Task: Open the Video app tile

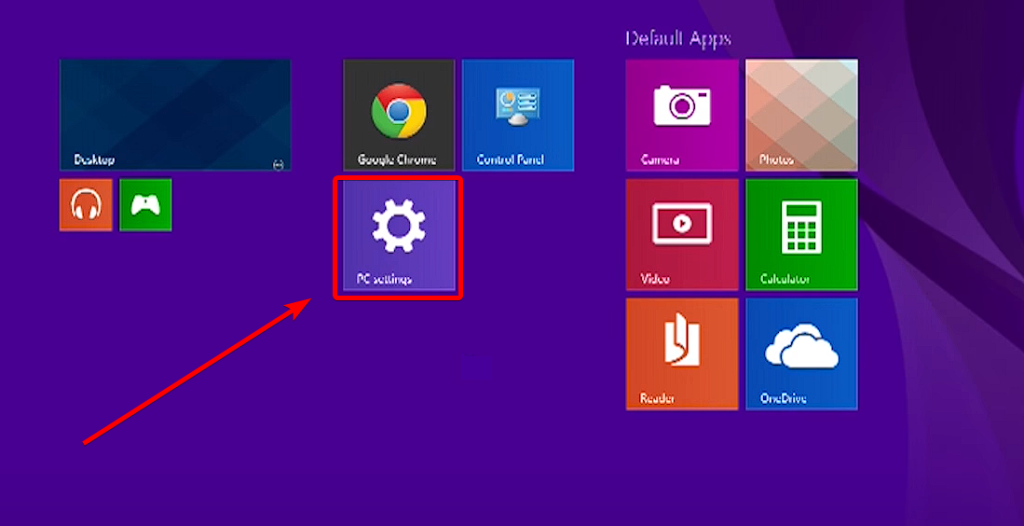Action: pos(682,235)
